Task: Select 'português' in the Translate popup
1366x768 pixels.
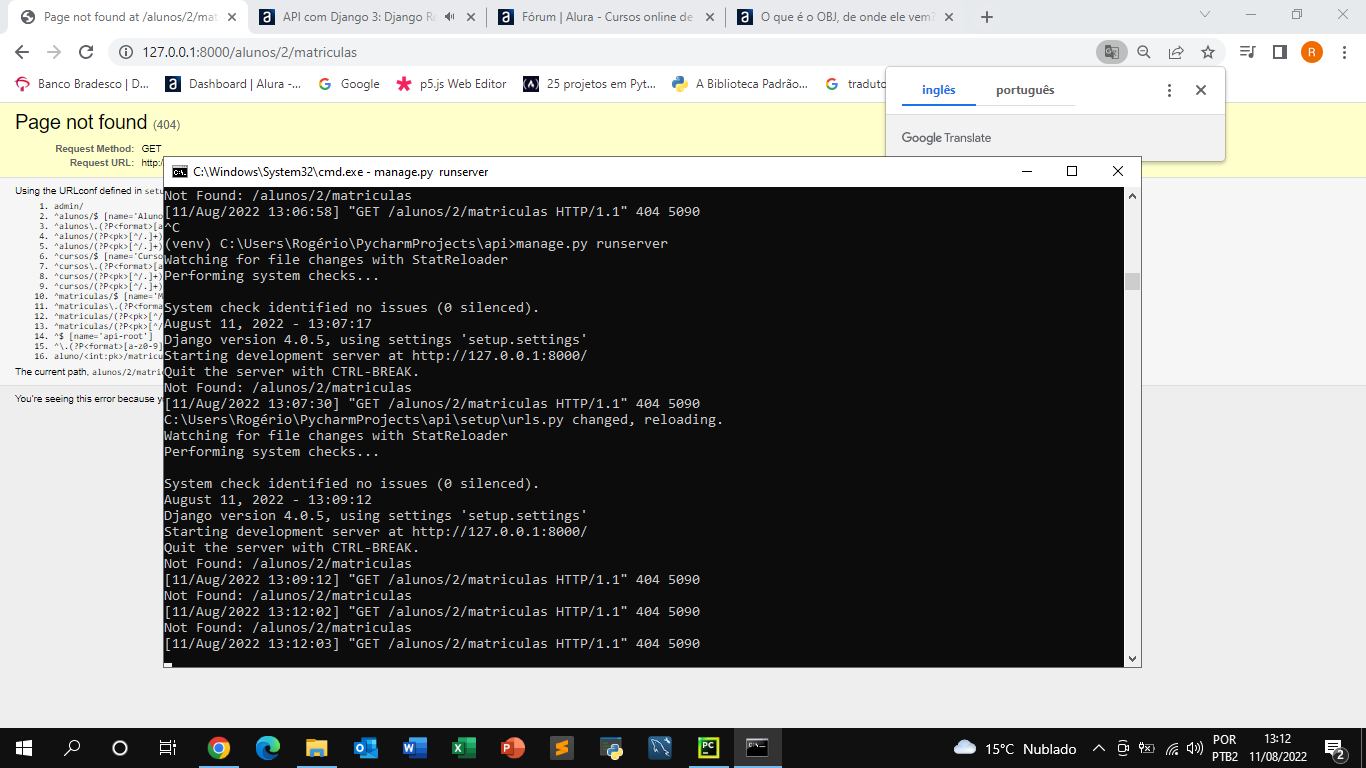Action: pyautogui.click(x=1025, y=90)
